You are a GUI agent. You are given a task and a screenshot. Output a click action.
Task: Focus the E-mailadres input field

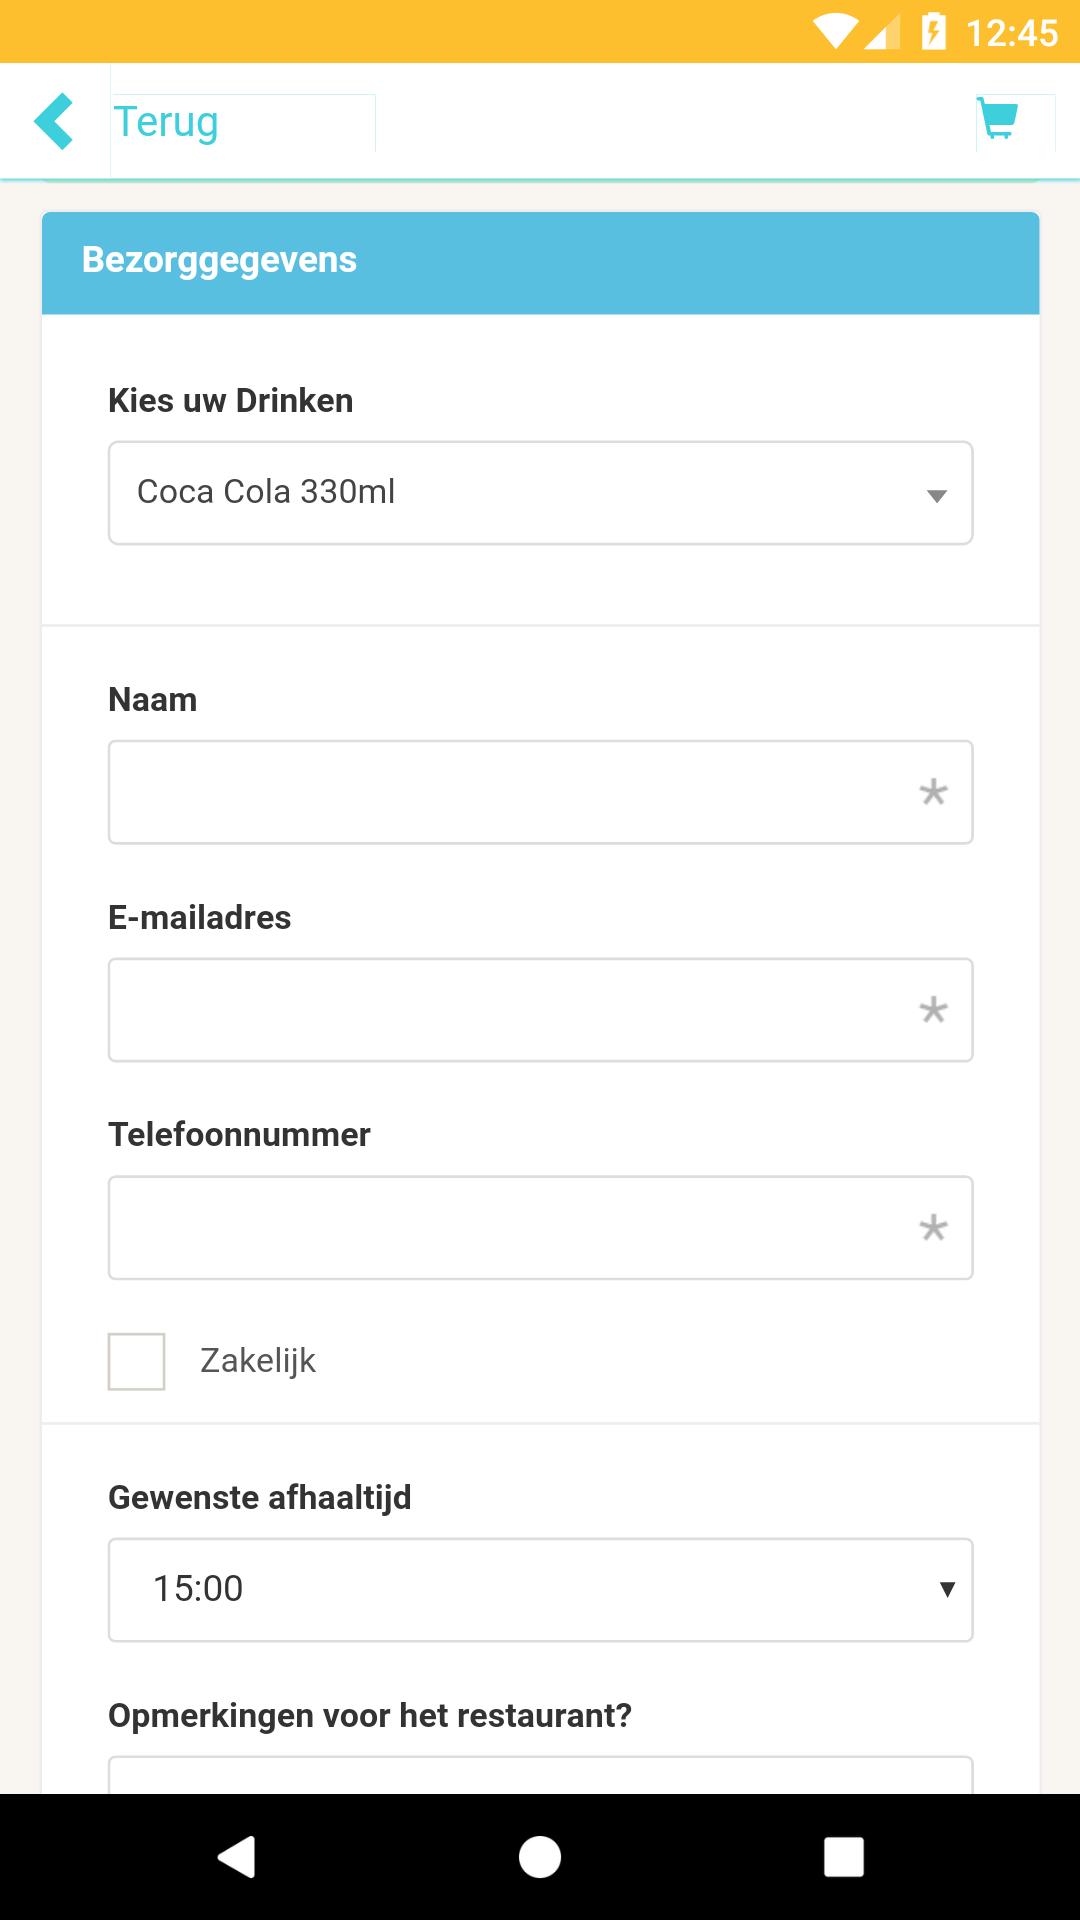coord(540,1010)
